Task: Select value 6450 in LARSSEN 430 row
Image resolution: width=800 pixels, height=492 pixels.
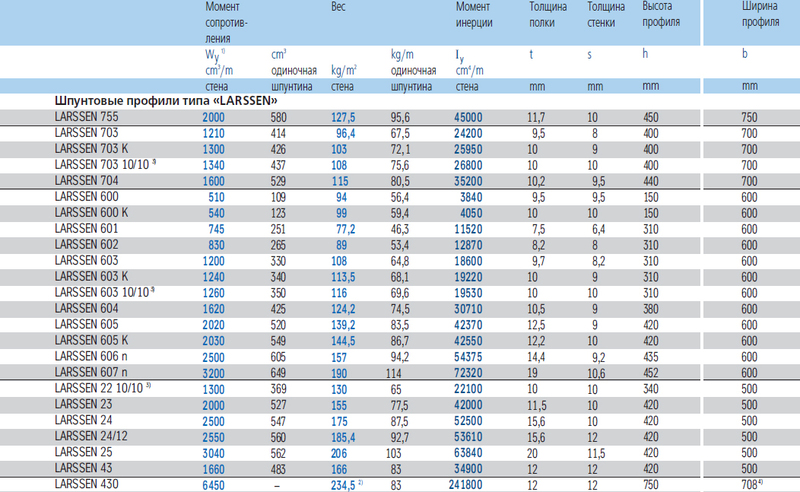Action: tap(213, 485)
